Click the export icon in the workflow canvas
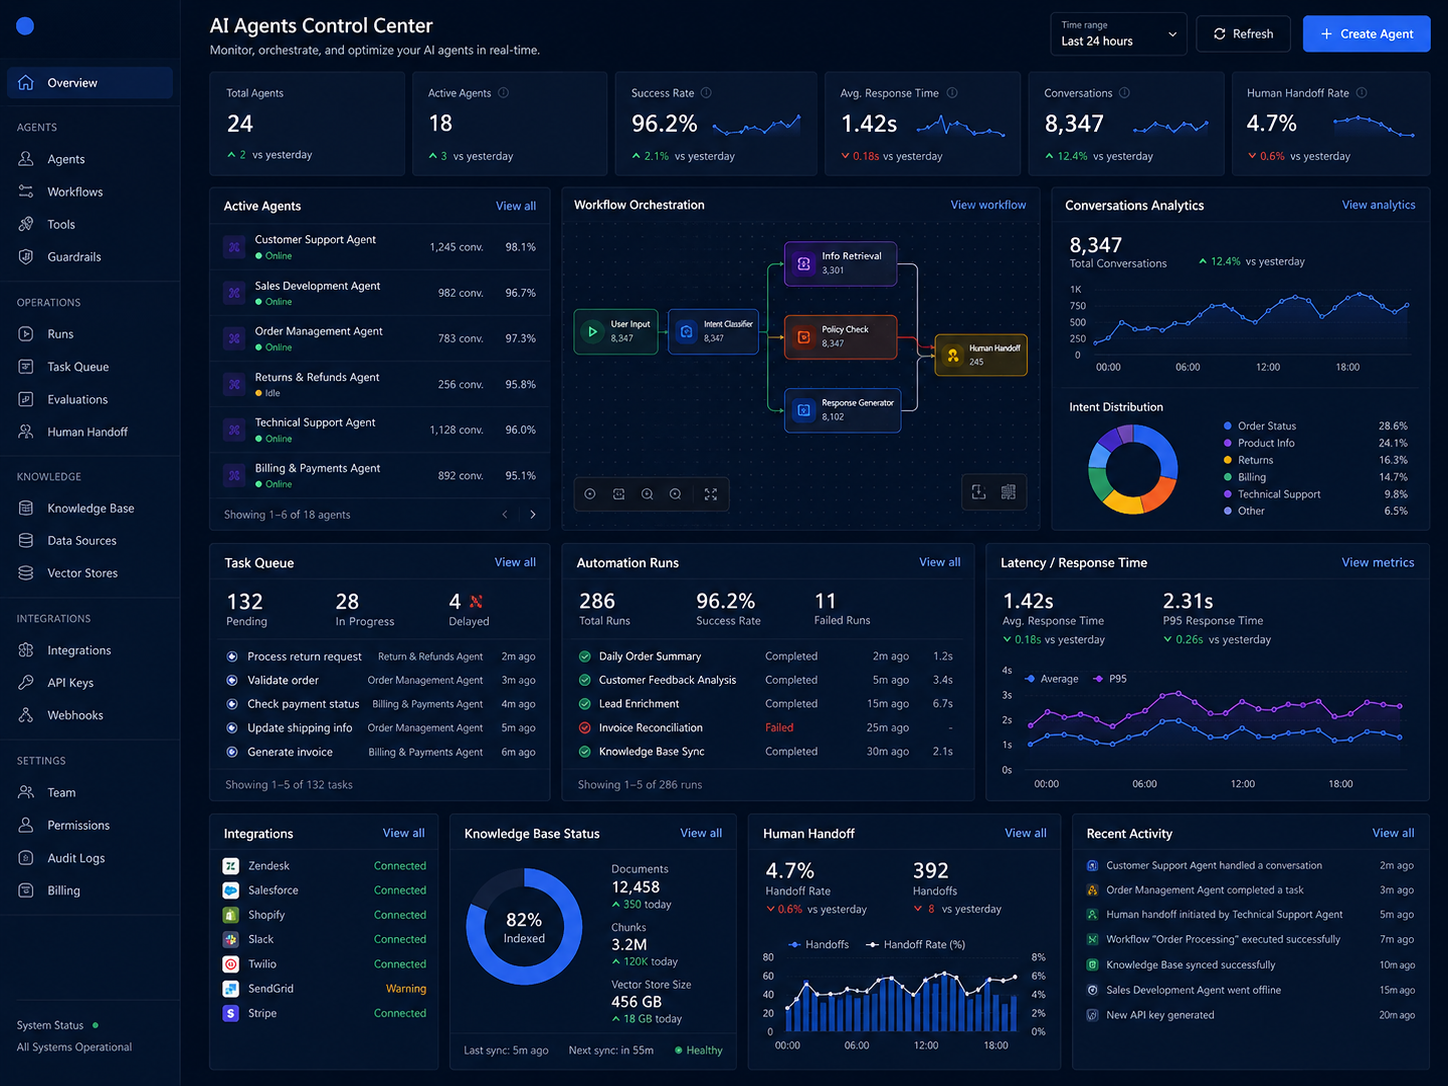The width and height of the screenshot is (1448, 1086). (x=979, y=492)
